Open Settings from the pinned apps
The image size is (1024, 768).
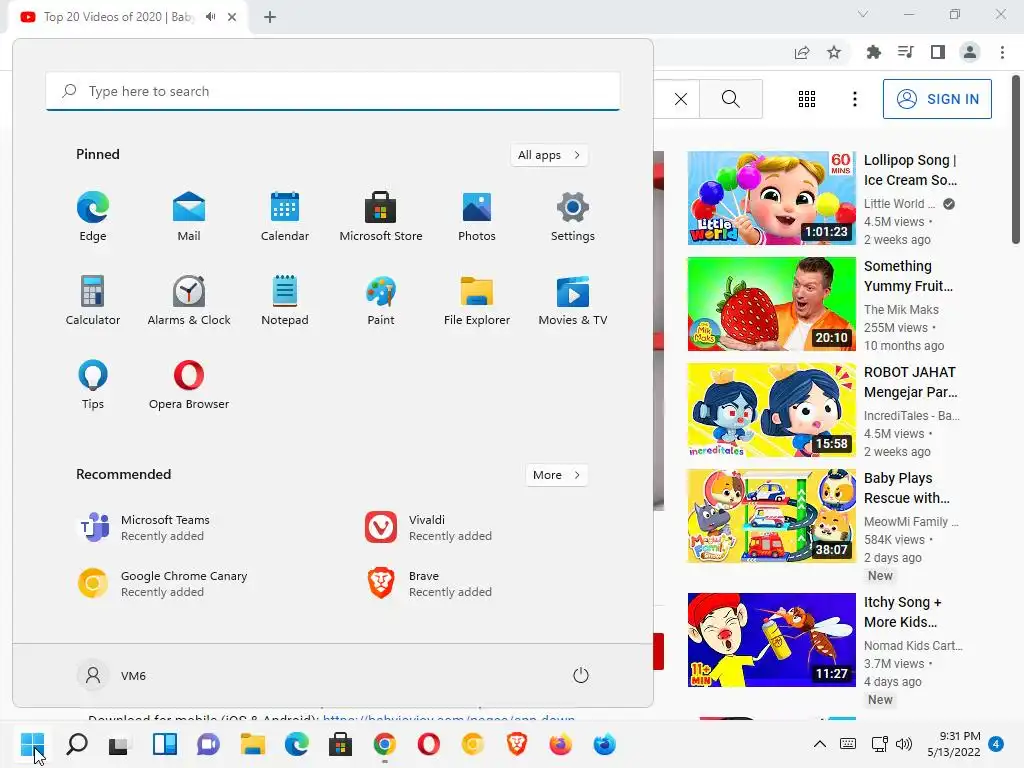573,217
